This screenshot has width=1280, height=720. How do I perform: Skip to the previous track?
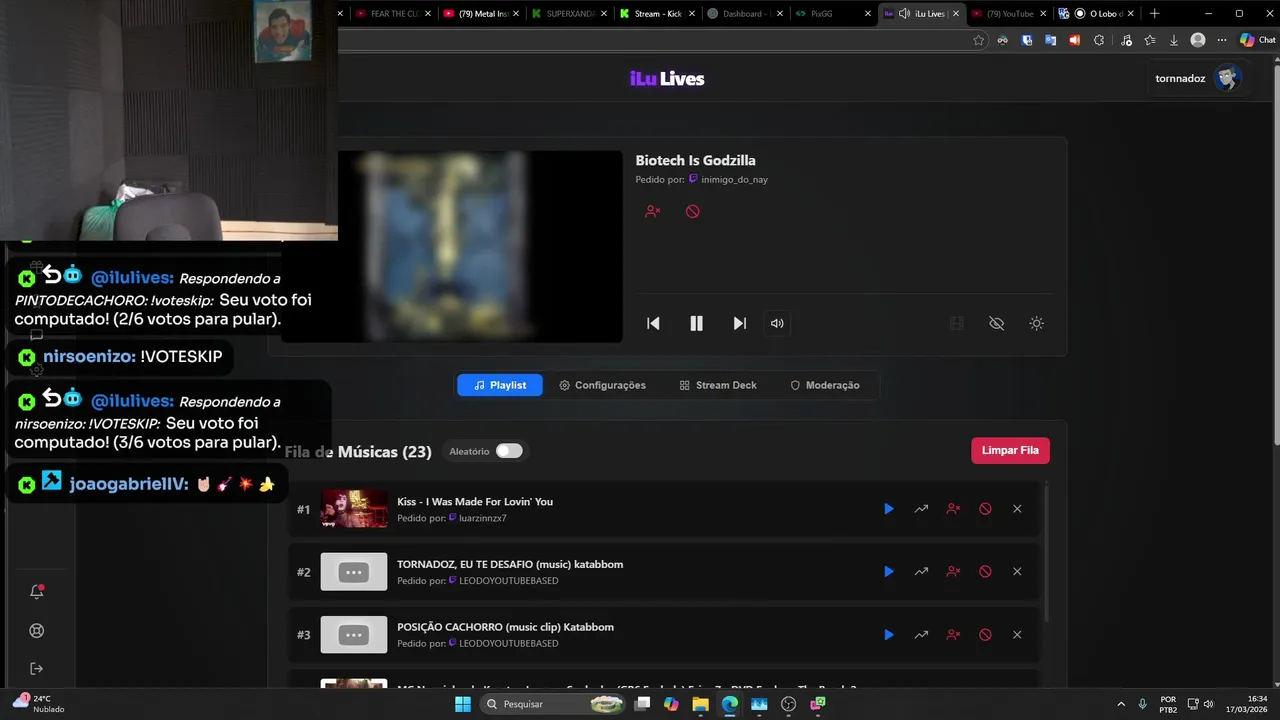[x=653, y=323]
